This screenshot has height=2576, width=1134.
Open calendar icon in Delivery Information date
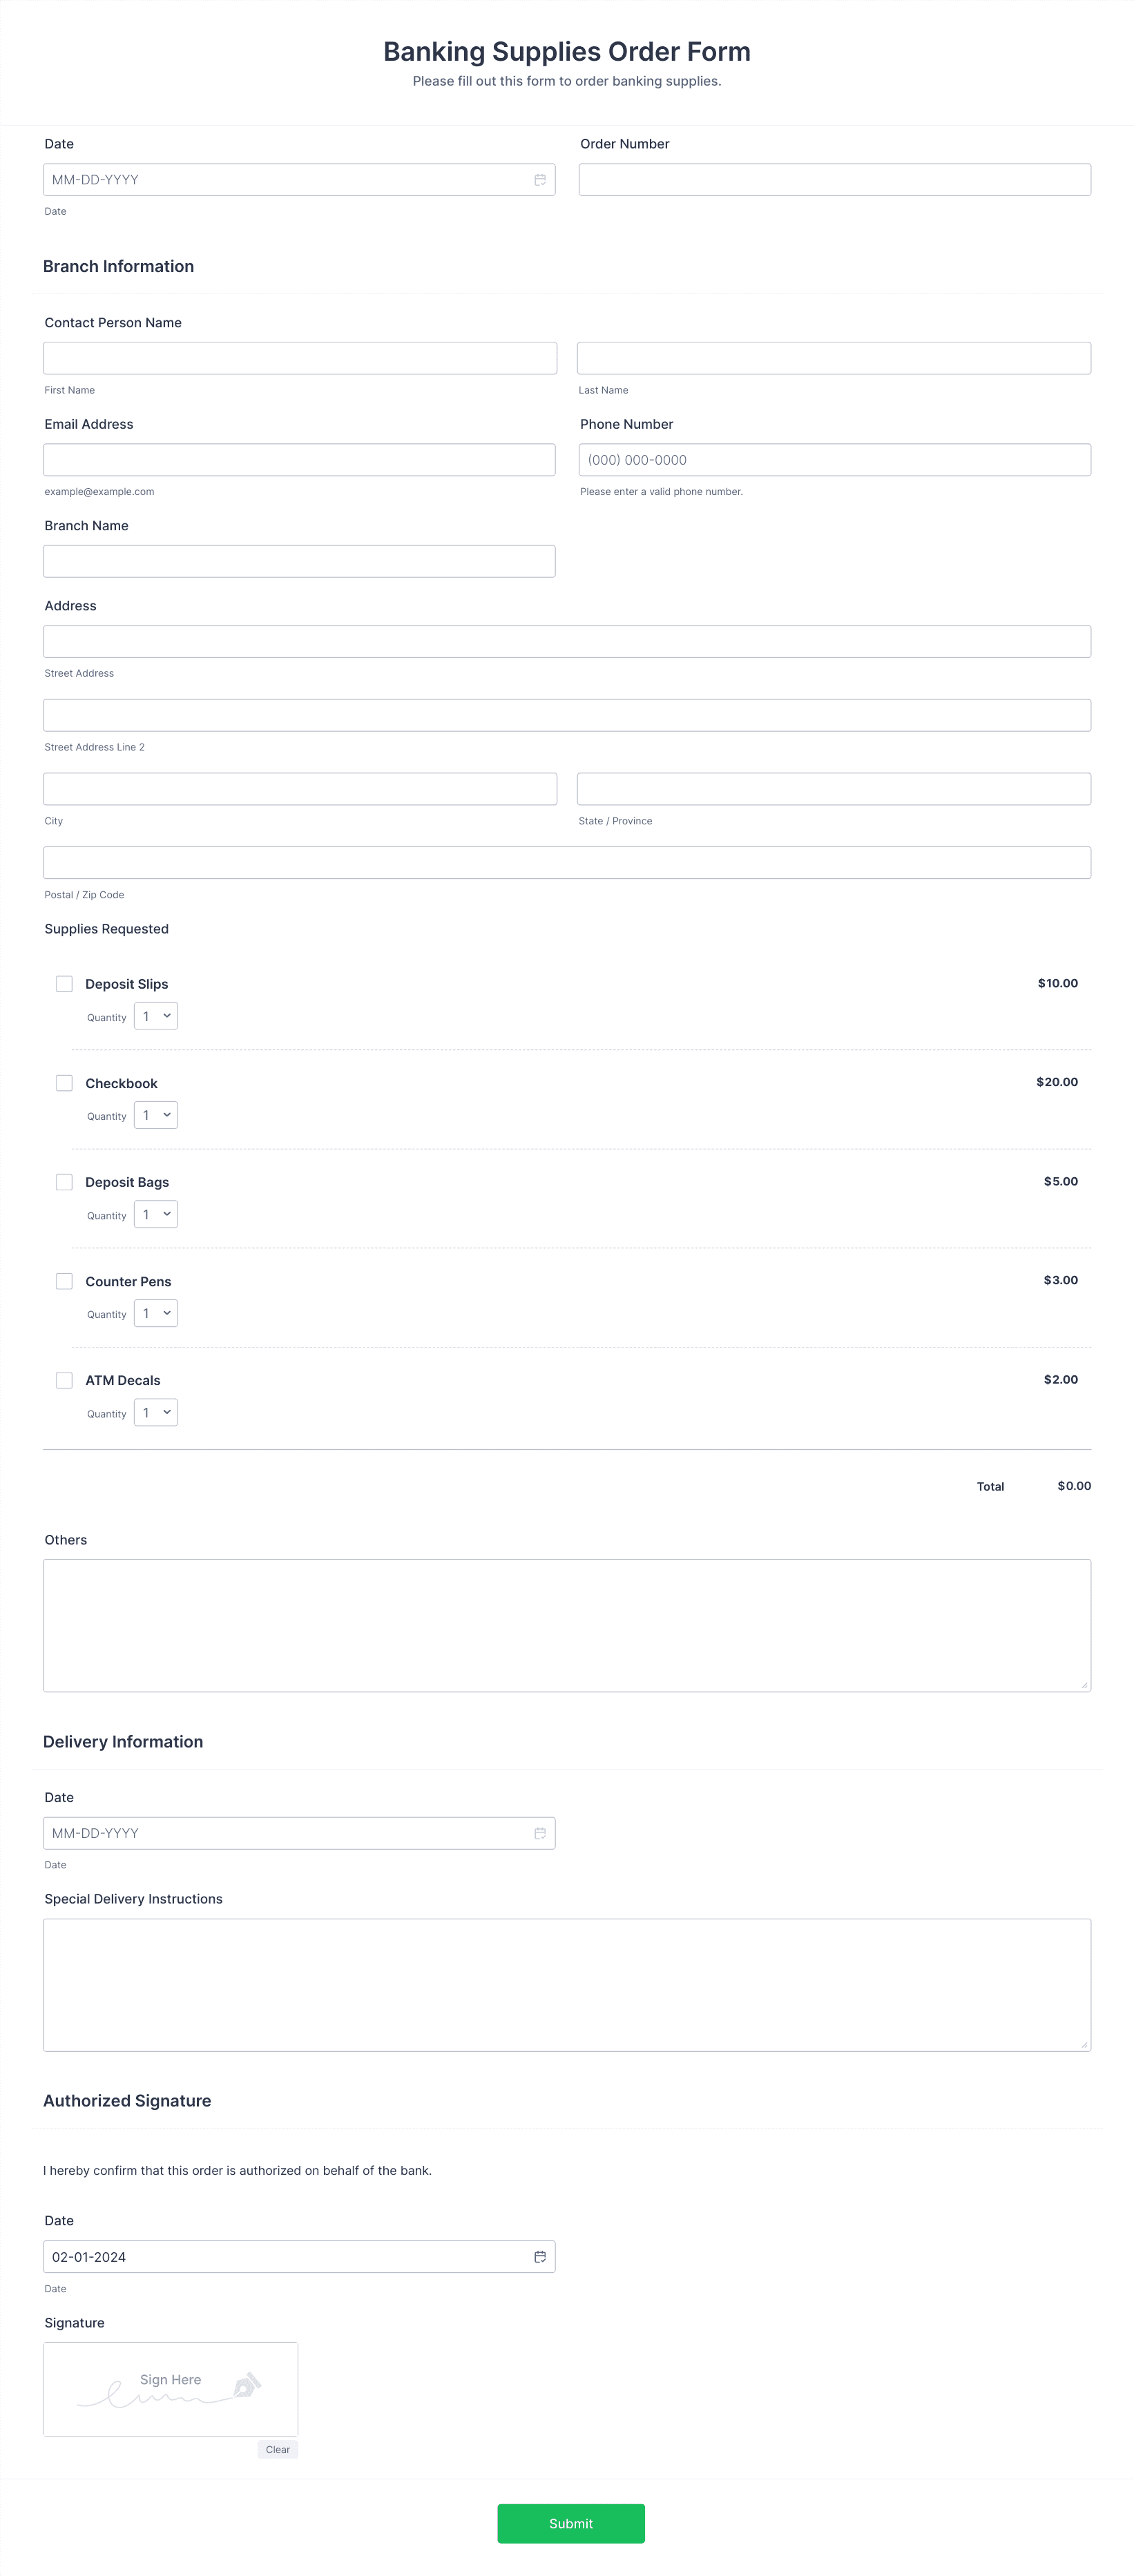click(x=540, y=1833)
